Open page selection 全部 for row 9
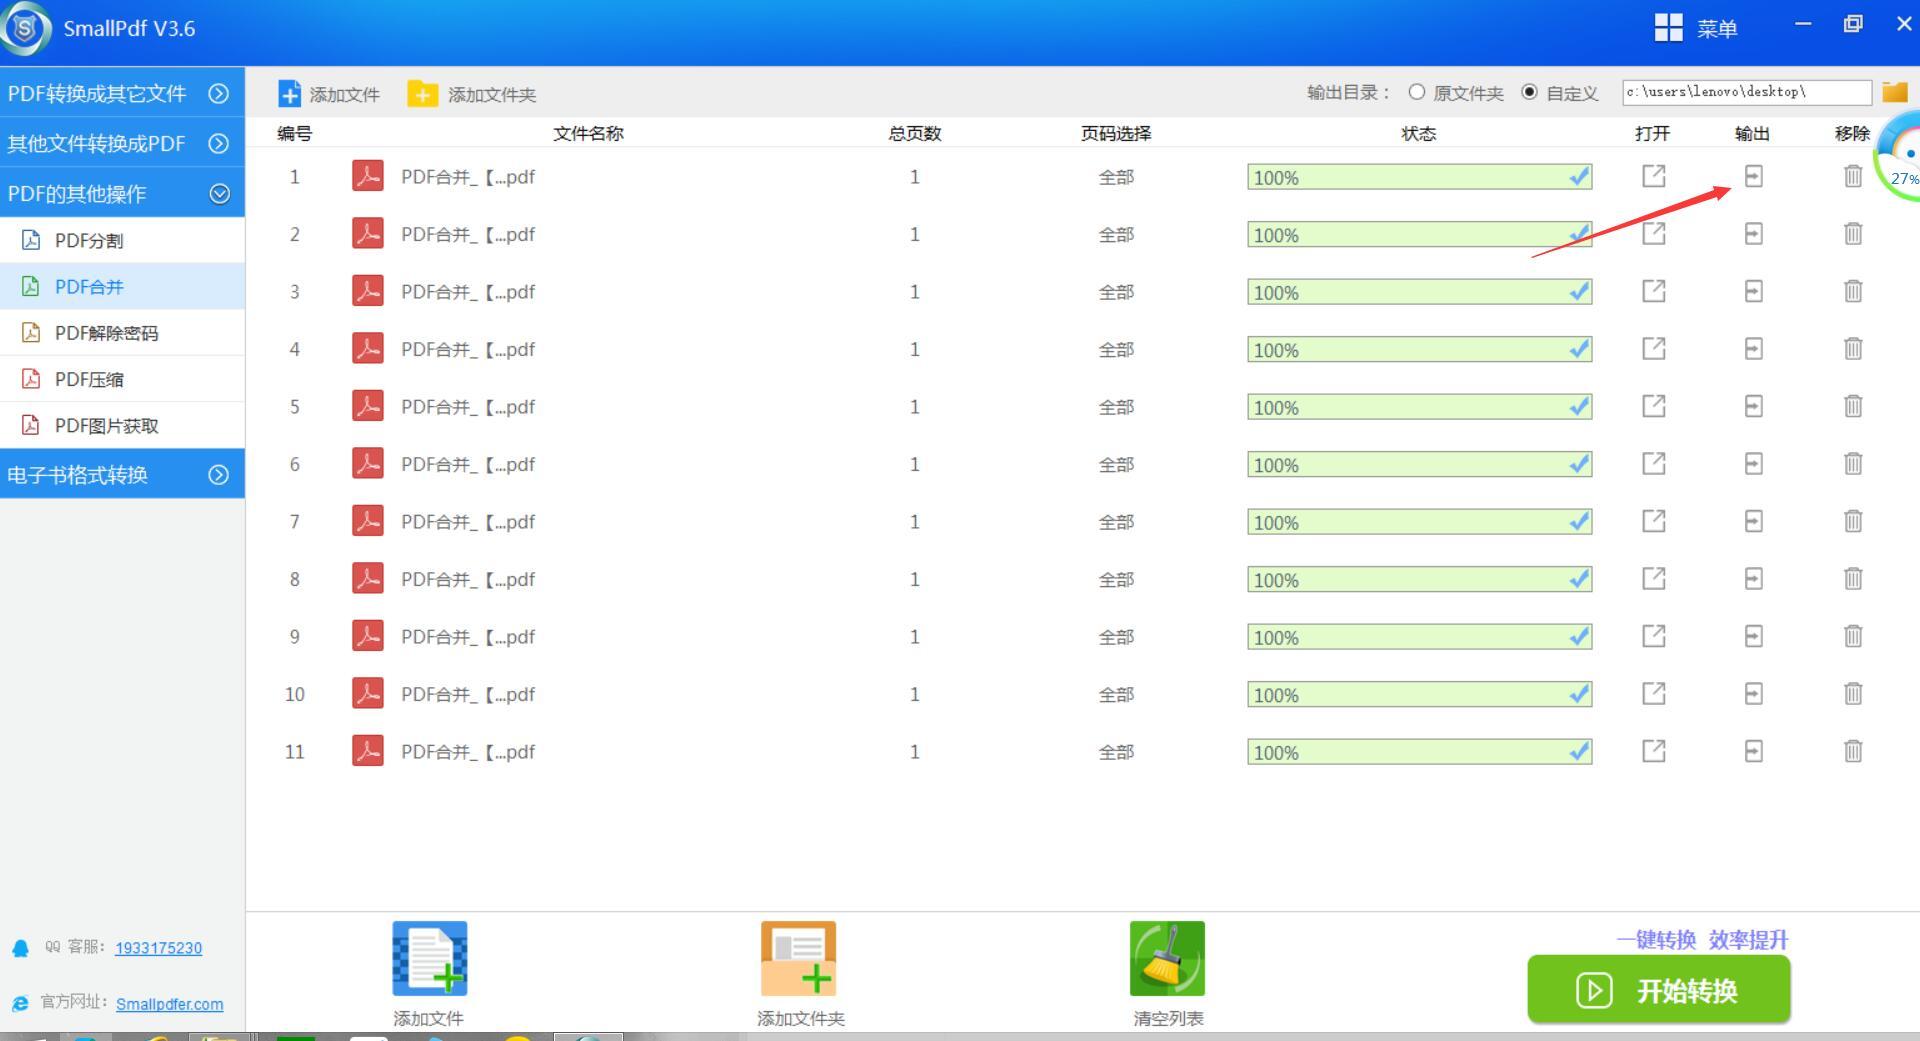The height and width of the screenshot is (1041, 1920). [x=1116, y=637]
